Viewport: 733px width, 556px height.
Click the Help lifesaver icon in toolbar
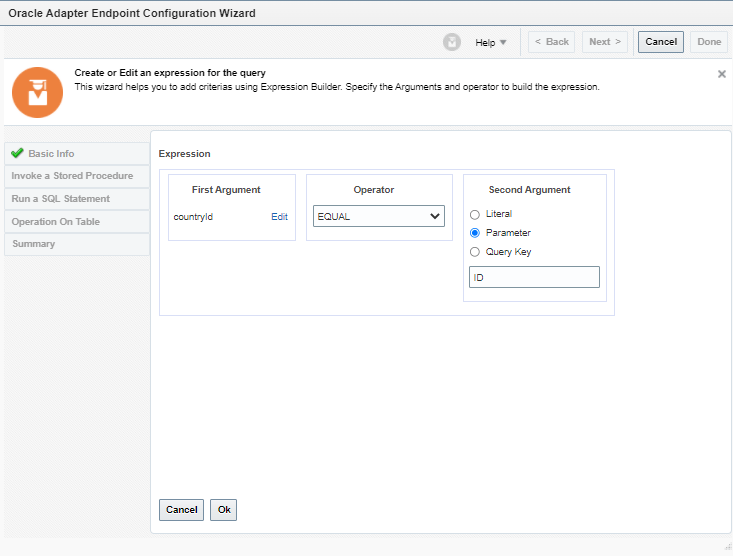(x=452, y=42)
